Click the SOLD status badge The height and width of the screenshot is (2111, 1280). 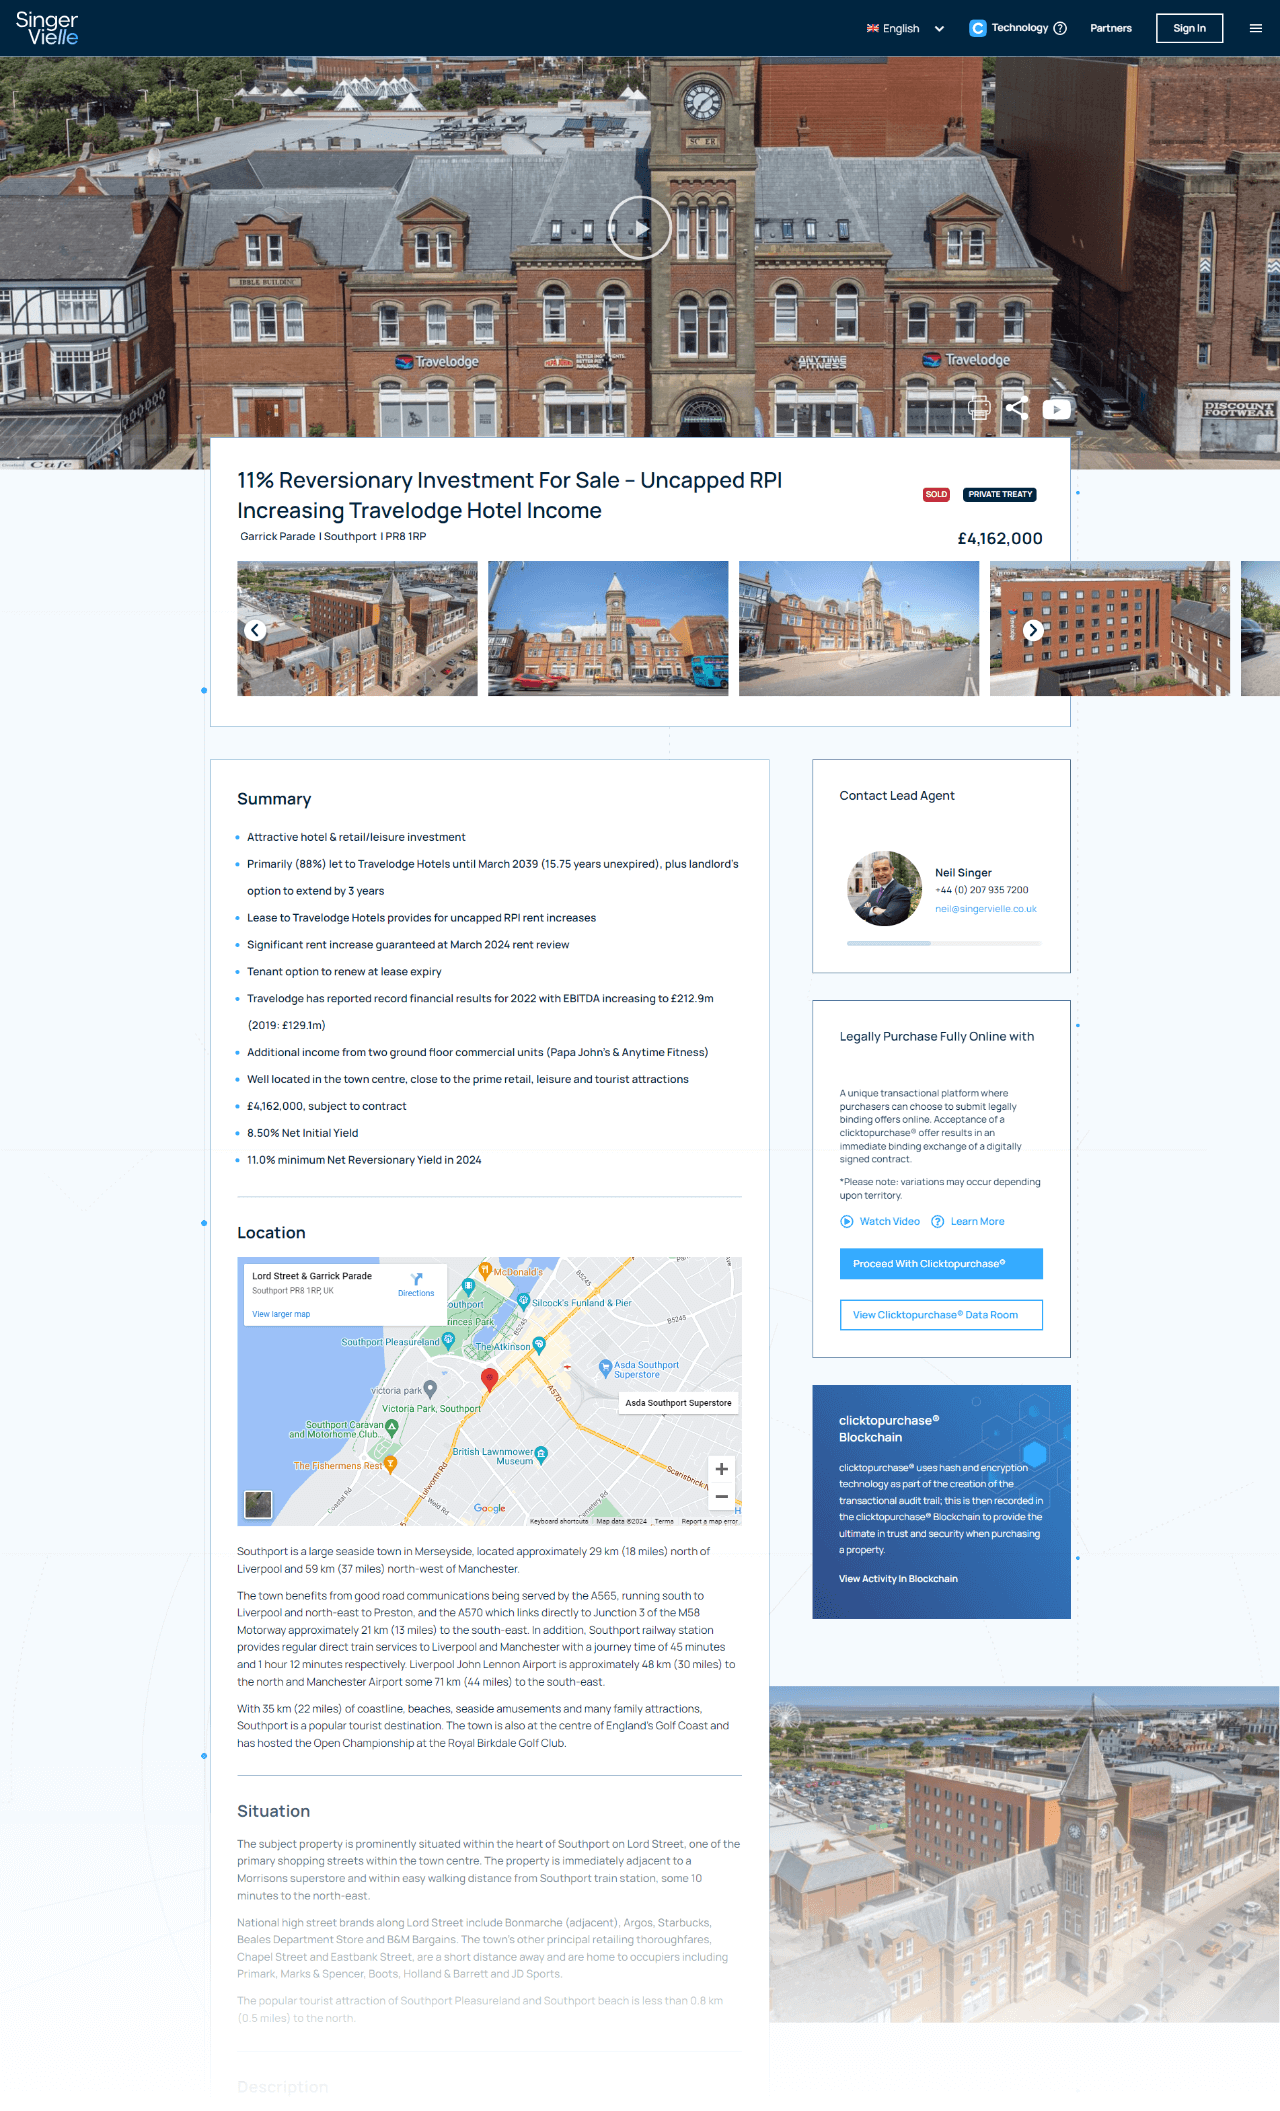[936, 495]
